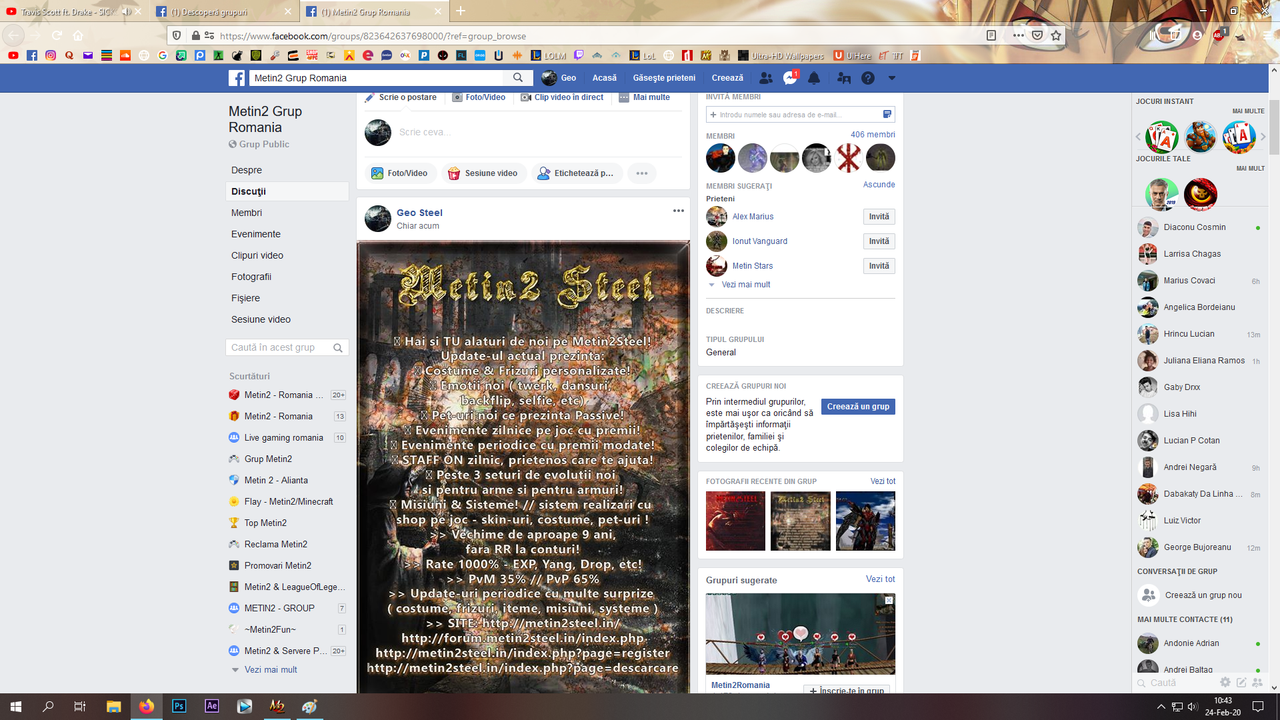The image size is (1280, 720).
Task: Click the Foto/Video button in composer
Action: click(400, 173)
